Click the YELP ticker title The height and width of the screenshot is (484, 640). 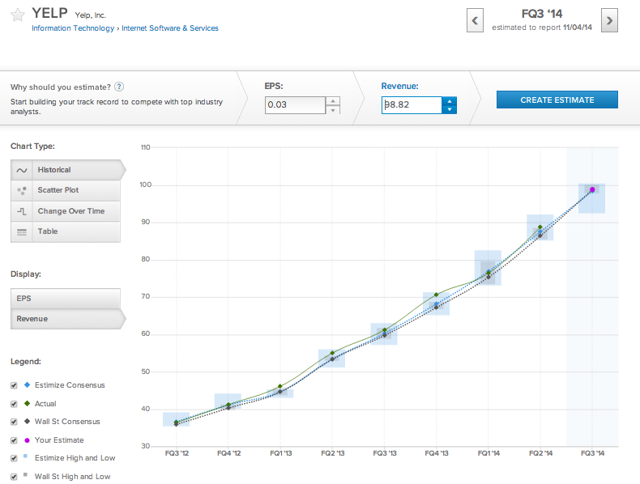tap(49, 13)
